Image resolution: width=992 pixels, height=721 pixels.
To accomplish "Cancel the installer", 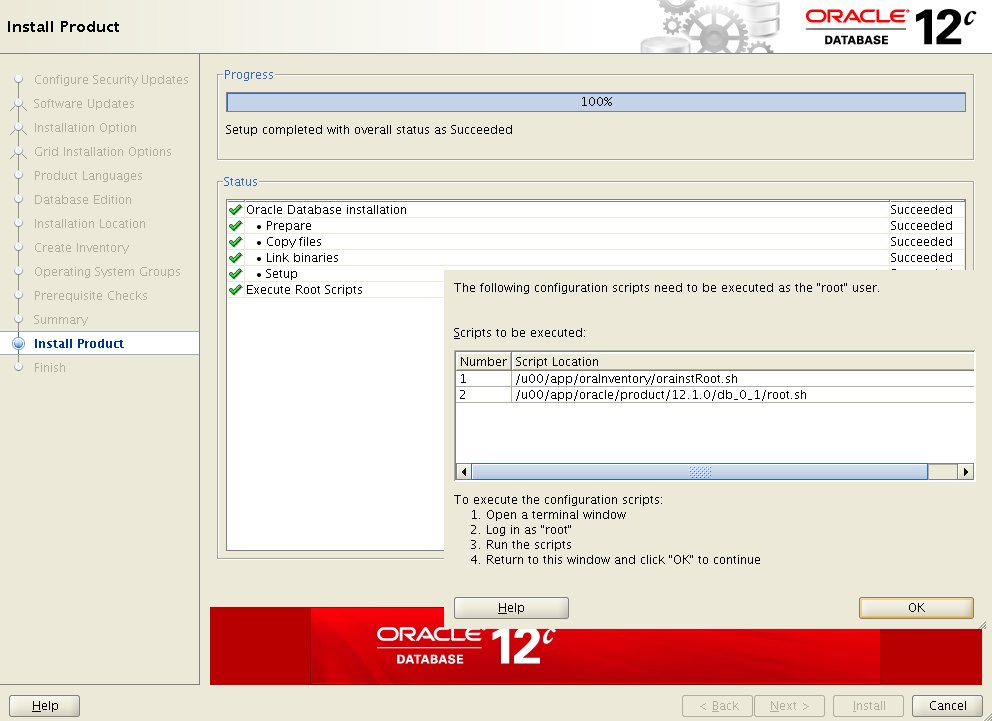I will pos(940,705).
